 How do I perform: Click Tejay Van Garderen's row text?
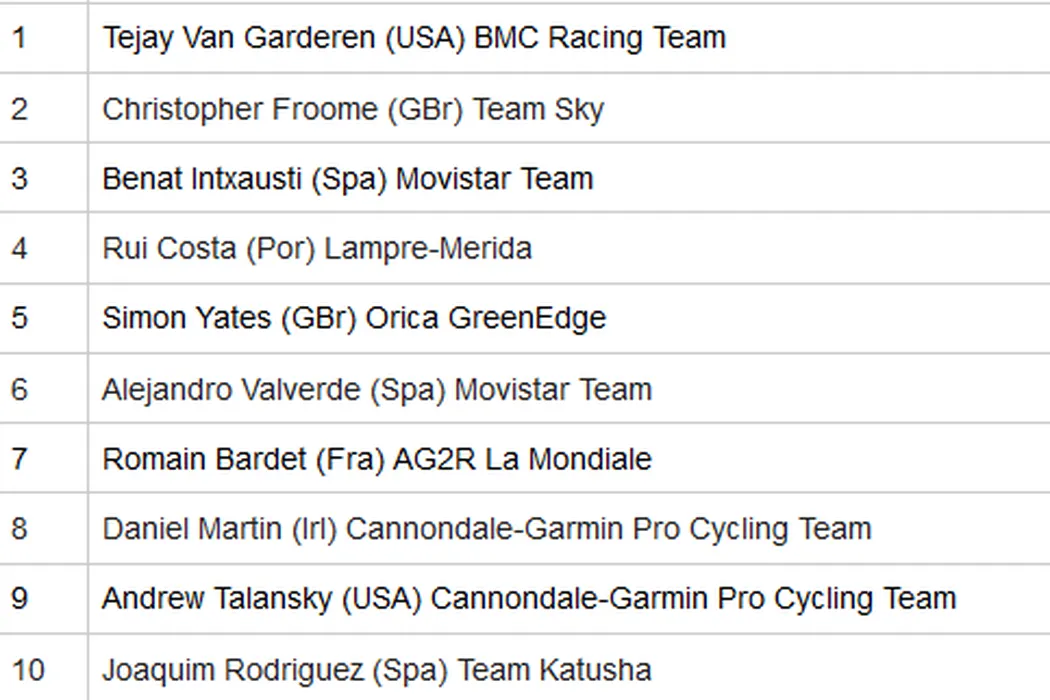coord(414,38)
